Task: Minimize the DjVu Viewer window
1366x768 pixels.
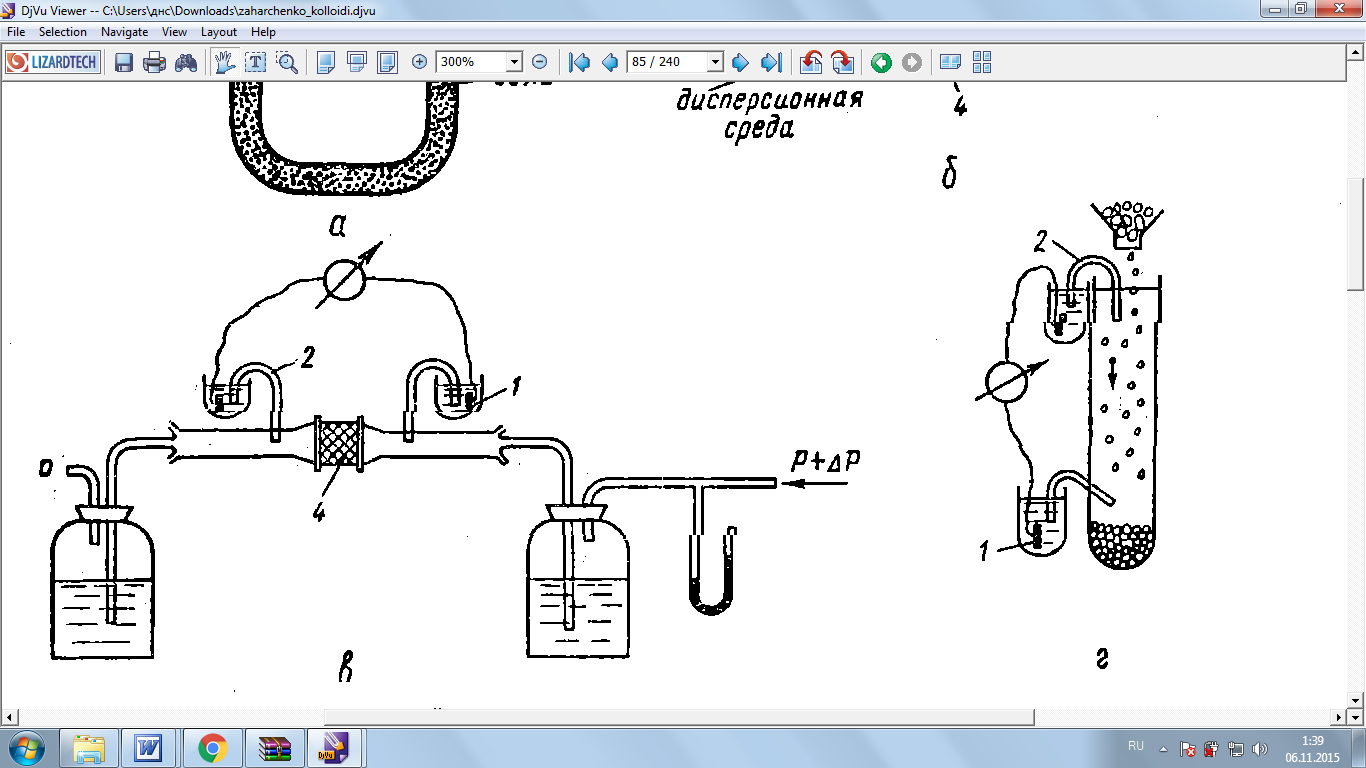Action: click(1272, 9)
